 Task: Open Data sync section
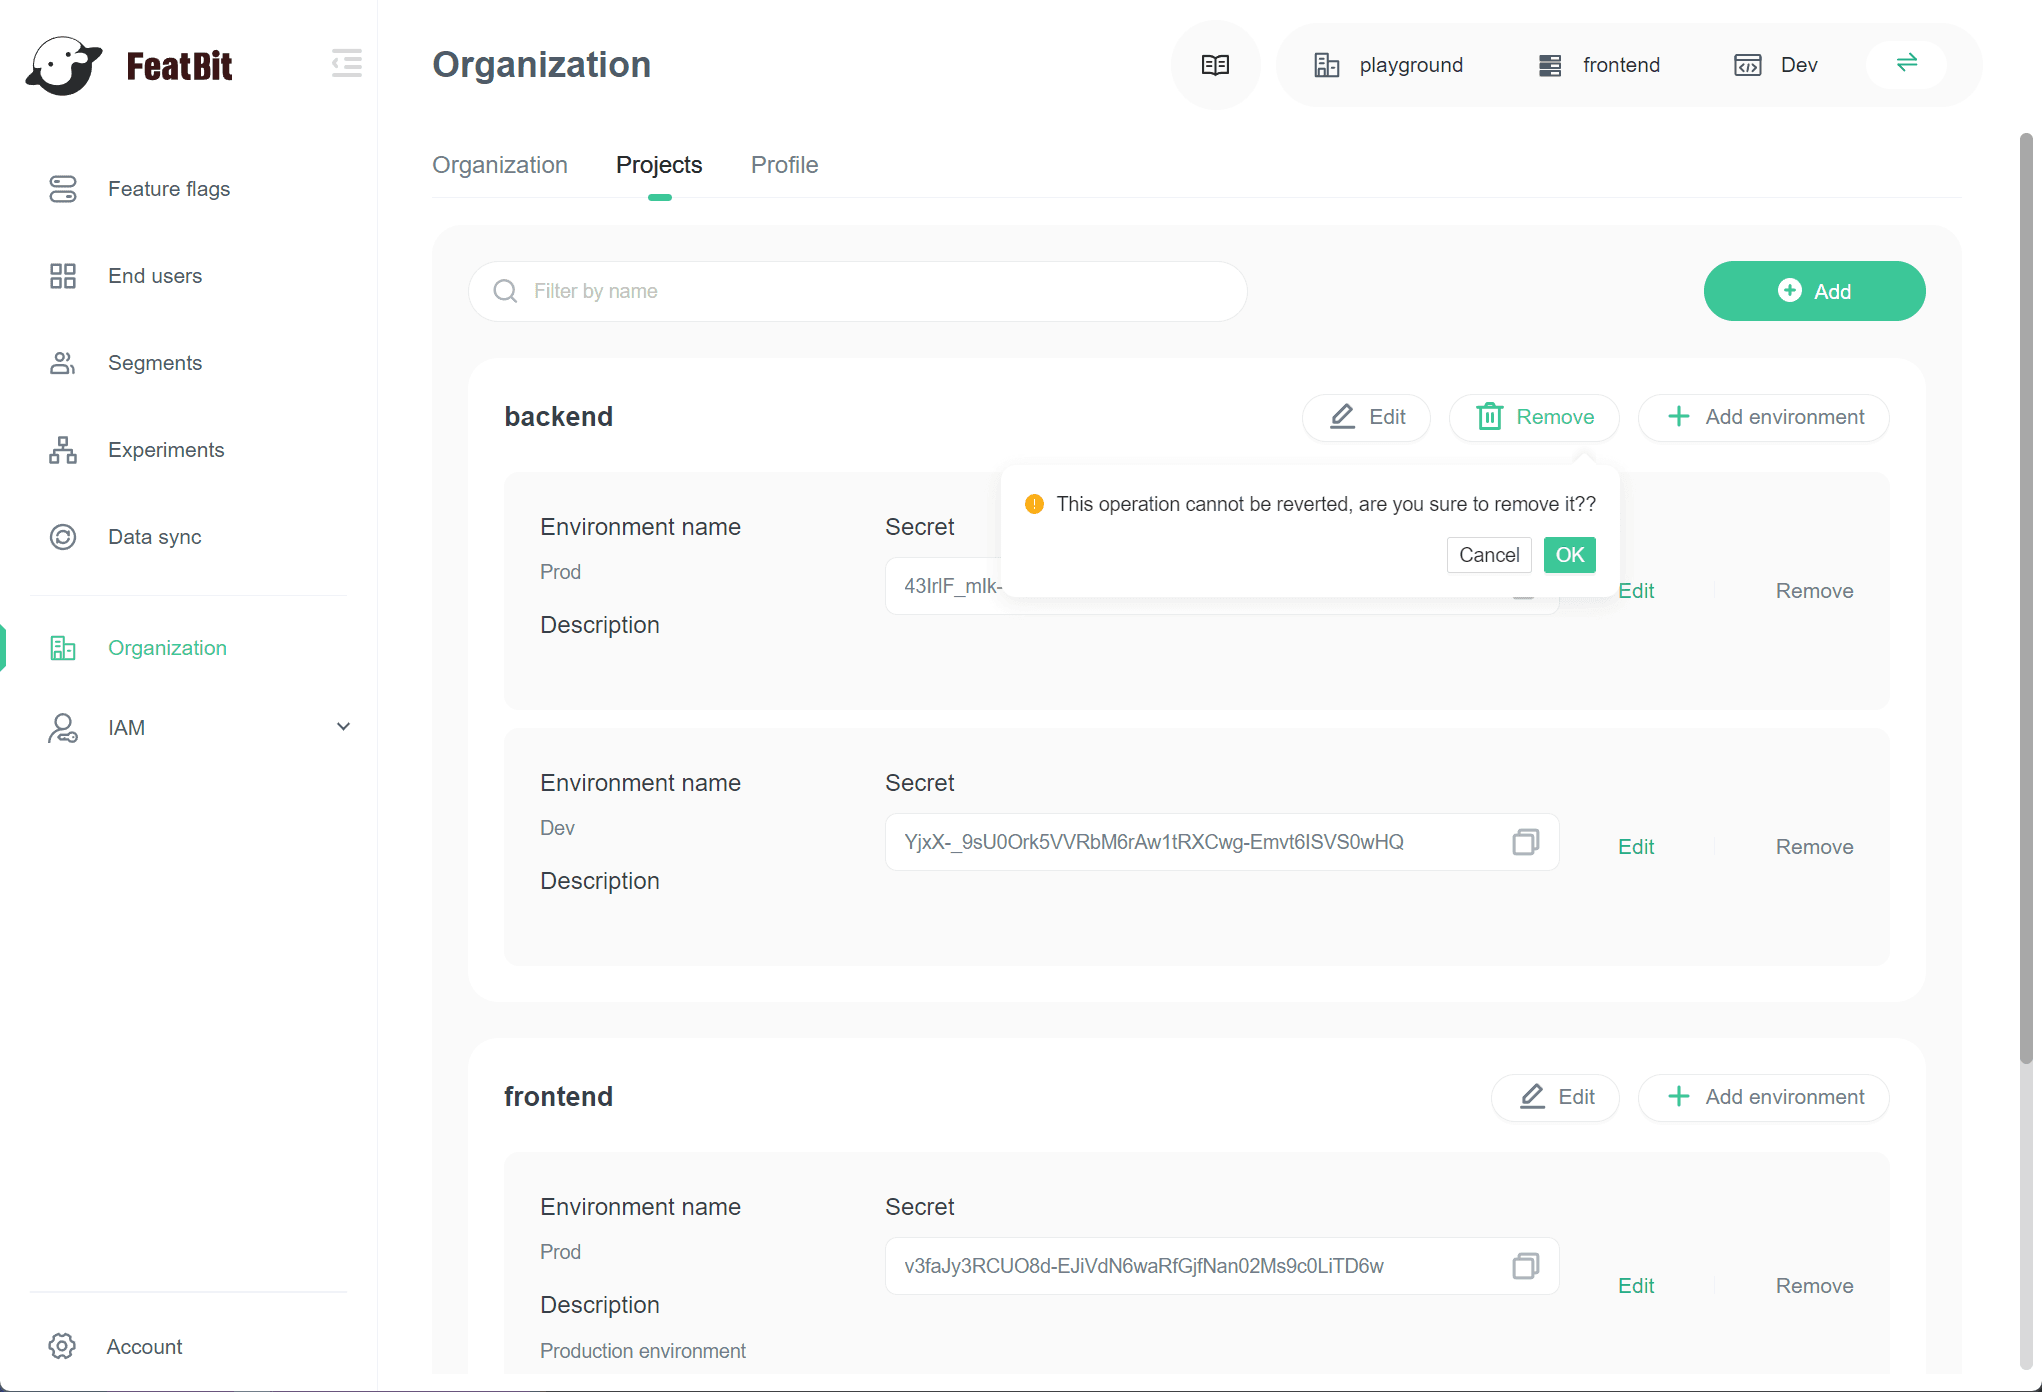154,537
